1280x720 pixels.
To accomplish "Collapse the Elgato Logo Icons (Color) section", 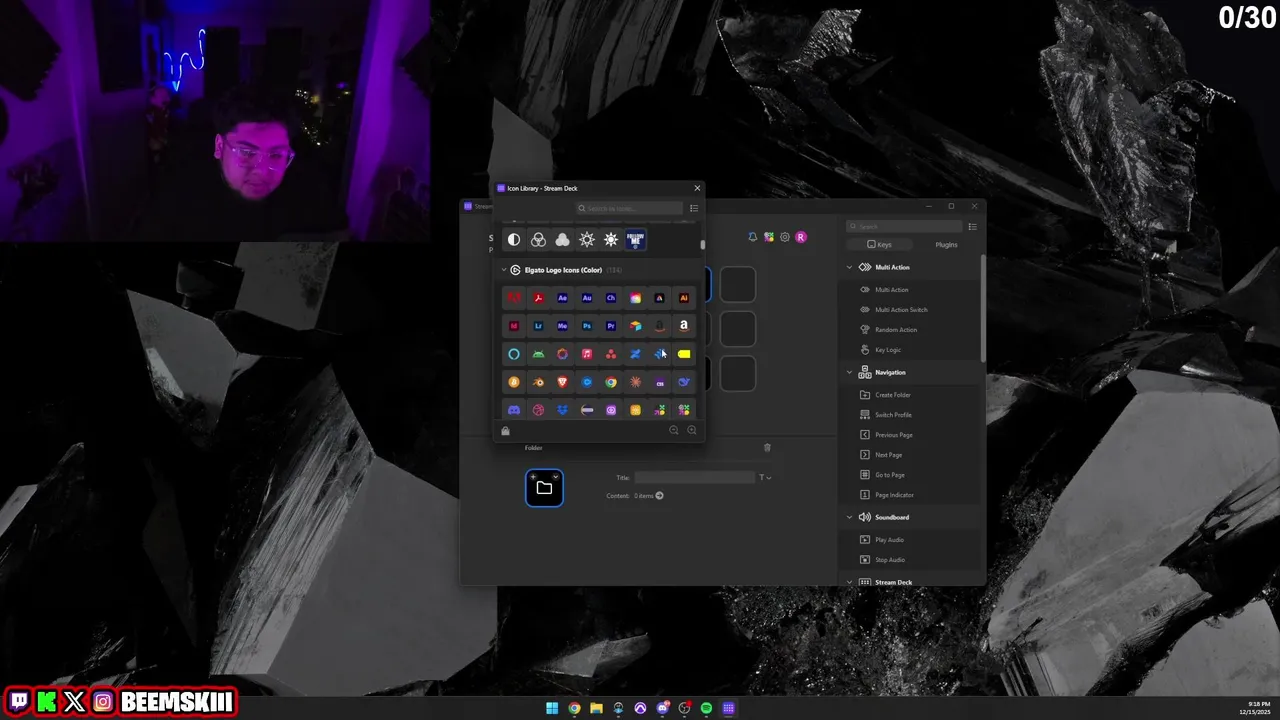I will [x=504, y=270].
